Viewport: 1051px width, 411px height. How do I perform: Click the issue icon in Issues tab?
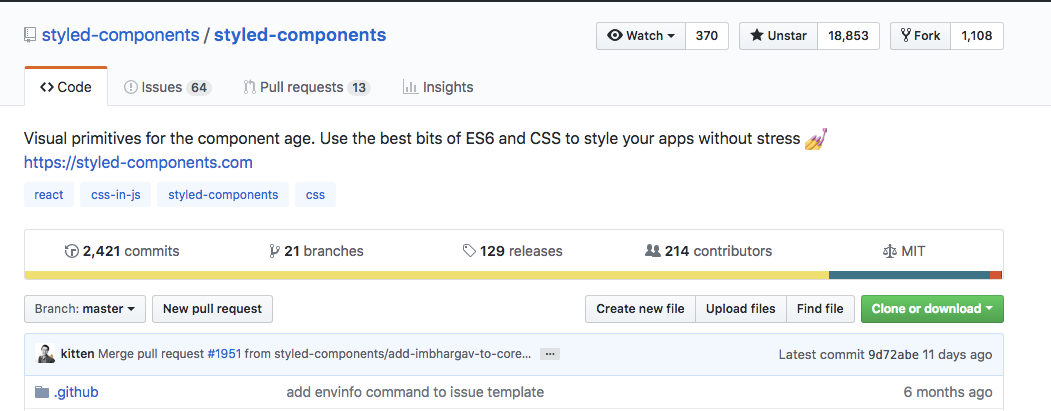[x=131, y=87]
